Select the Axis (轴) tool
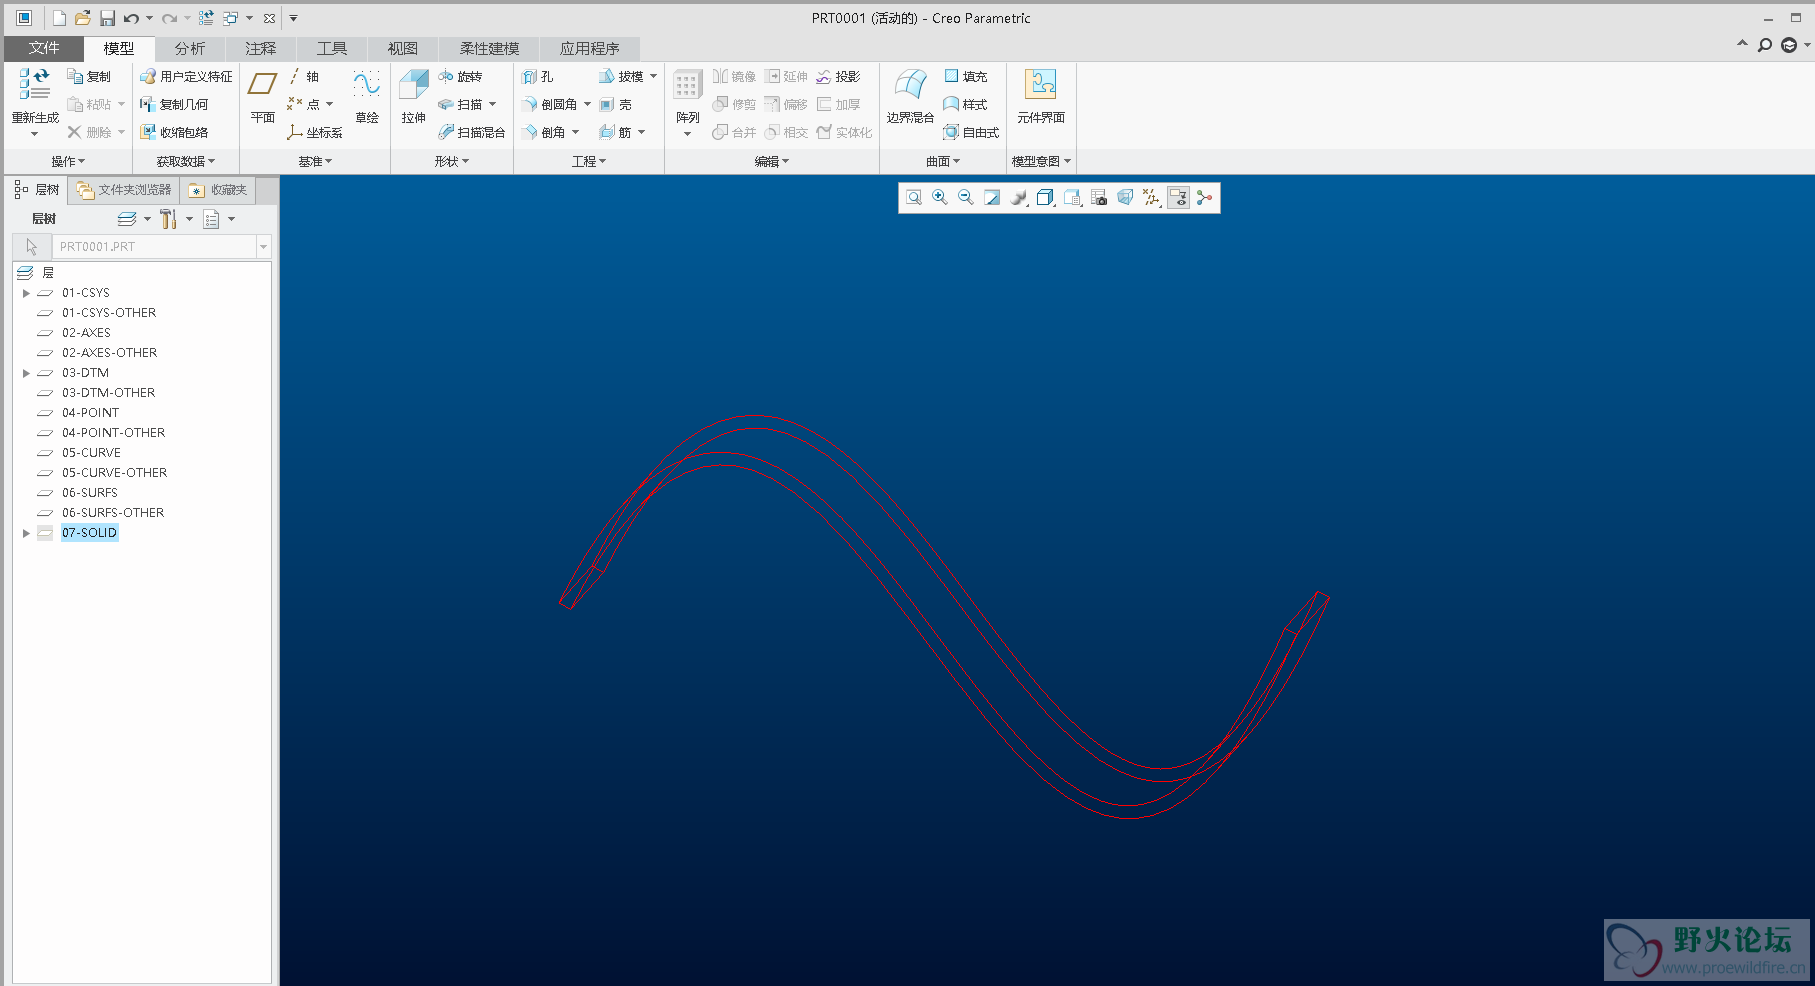This screenshot has height=986, width=1815. tap(303, 76)
